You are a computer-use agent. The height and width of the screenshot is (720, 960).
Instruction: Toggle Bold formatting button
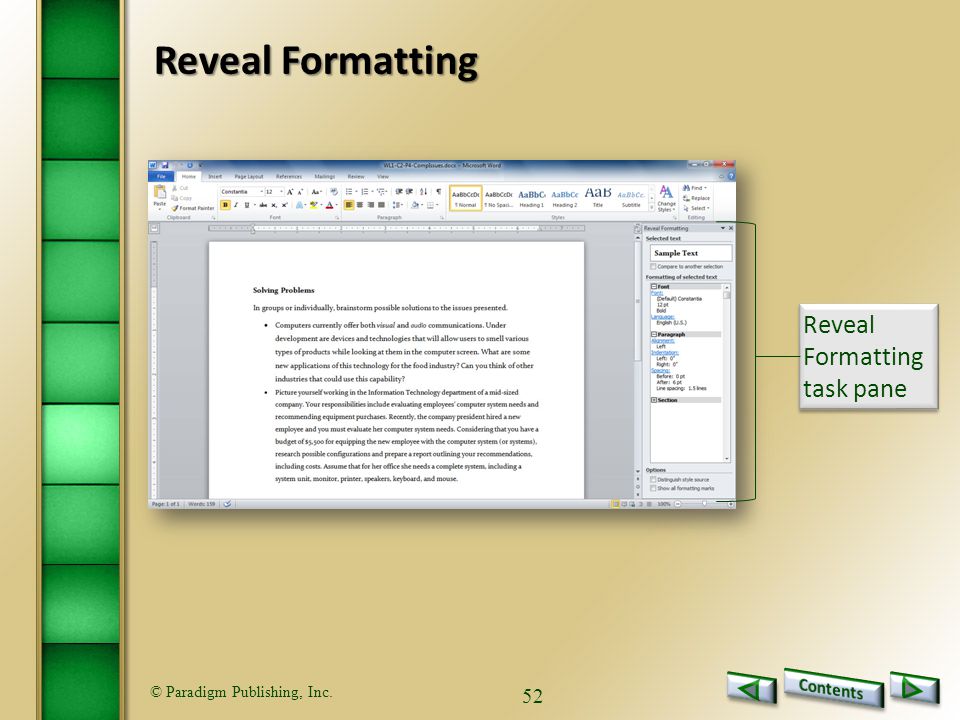click(x=225, y=205)
